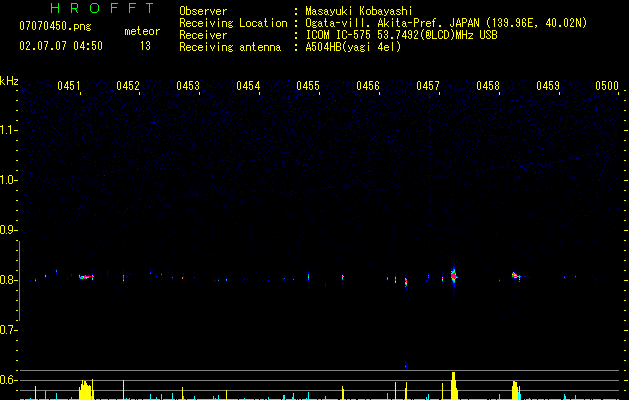Click the 0458 time marker
The height and width of the screenshot is (400, 629).
pyautogui.click(x=488, y=85)
